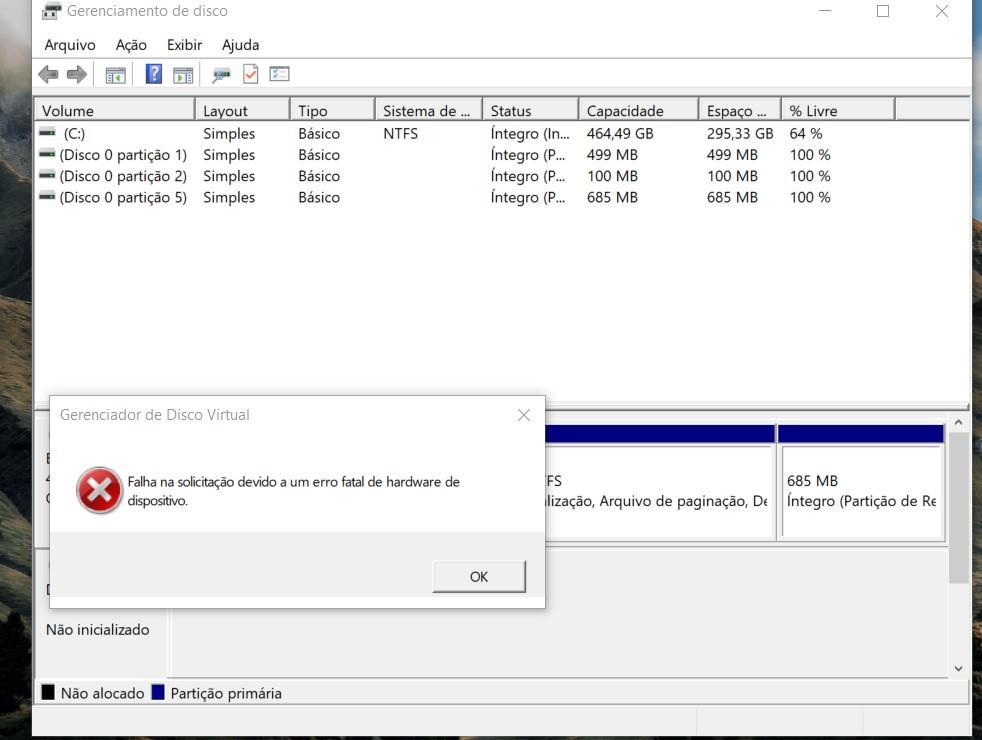Open the Arquivo menu
Image resolution: width=982 pixels, height=740 pixels.
[x=70, y=45]
